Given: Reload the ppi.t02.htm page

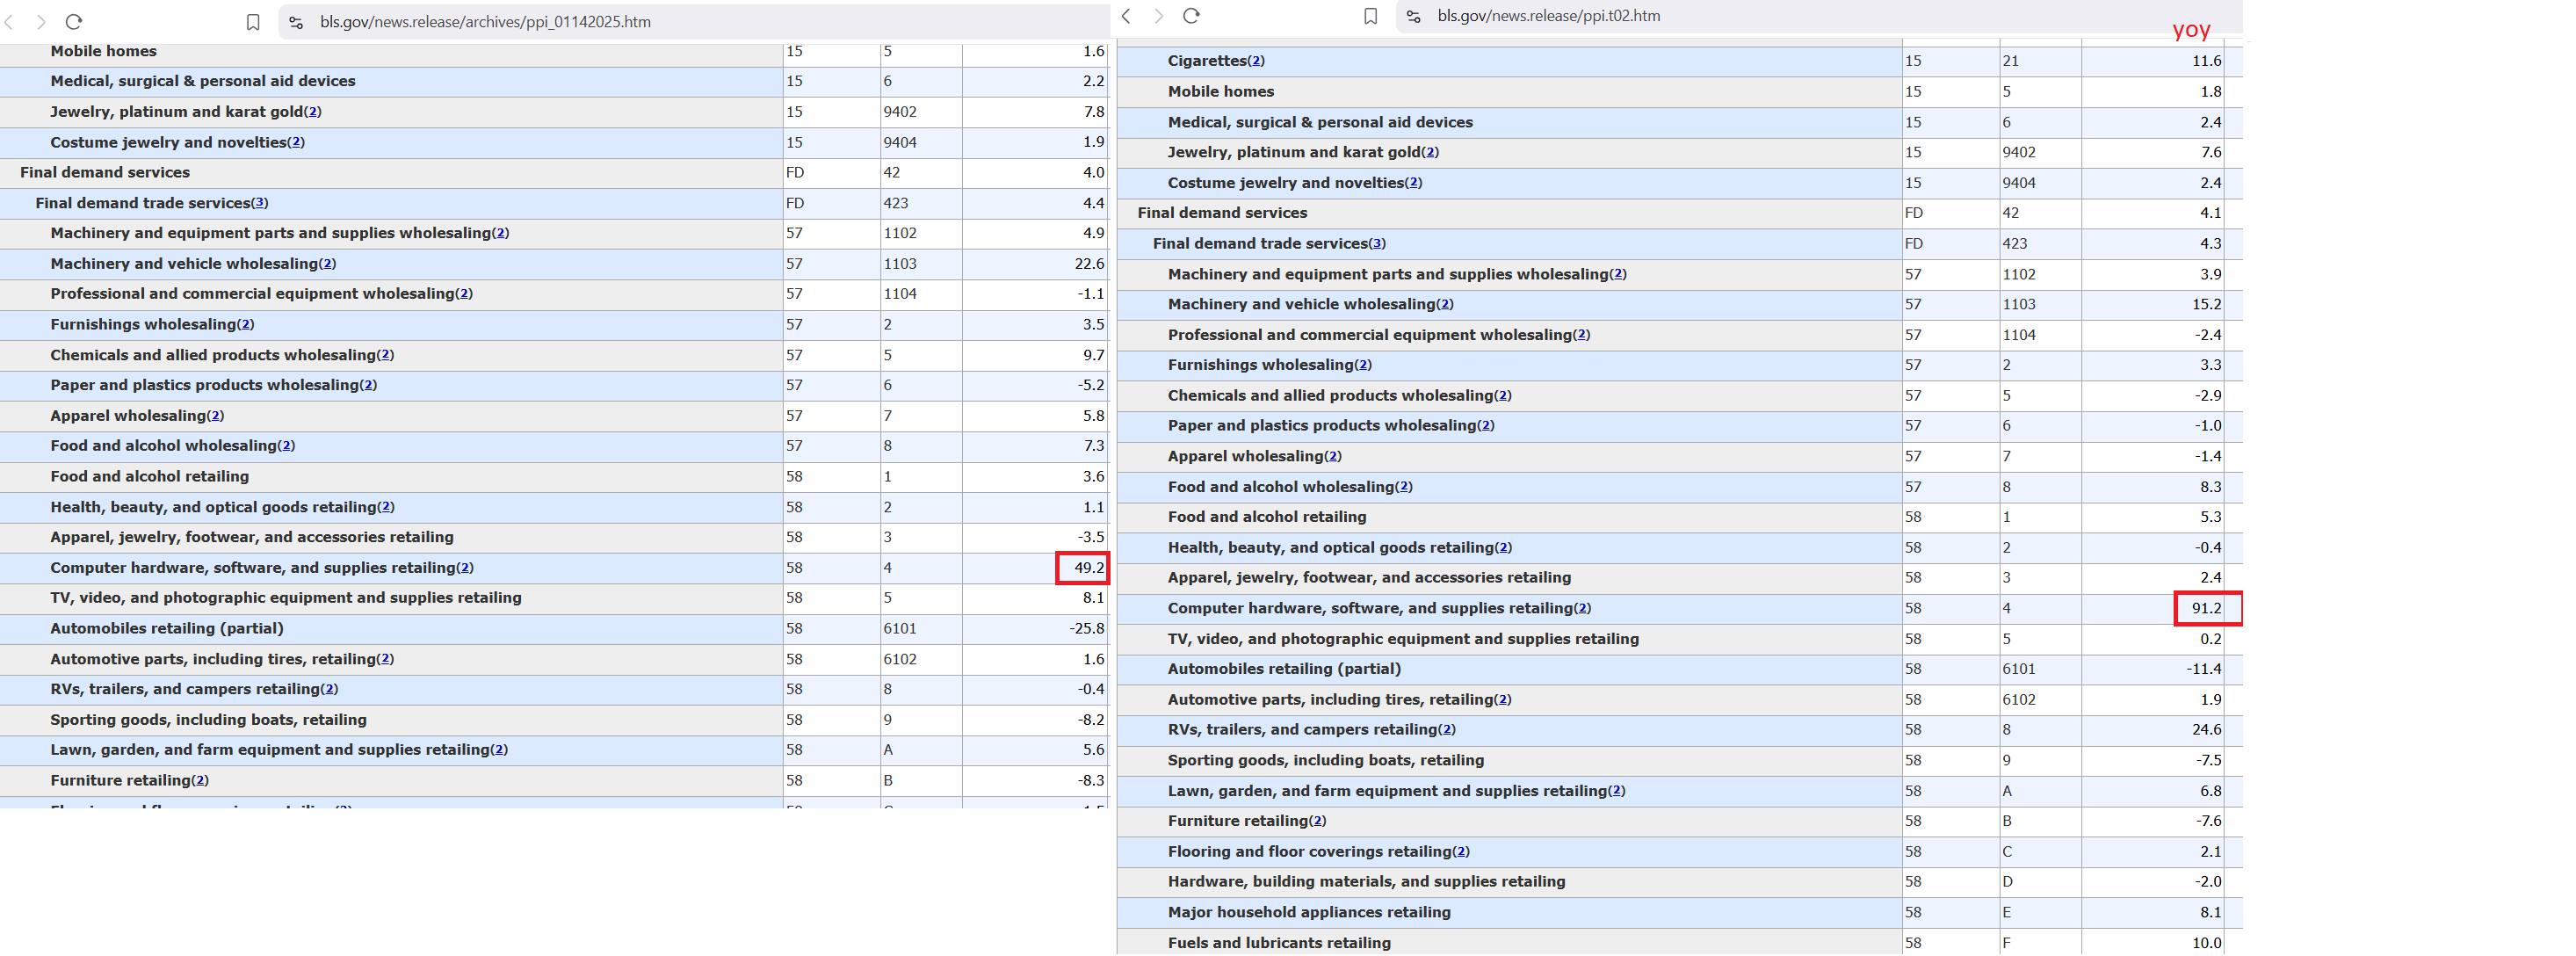Looking at the screenshot, I should point(1191,16).
